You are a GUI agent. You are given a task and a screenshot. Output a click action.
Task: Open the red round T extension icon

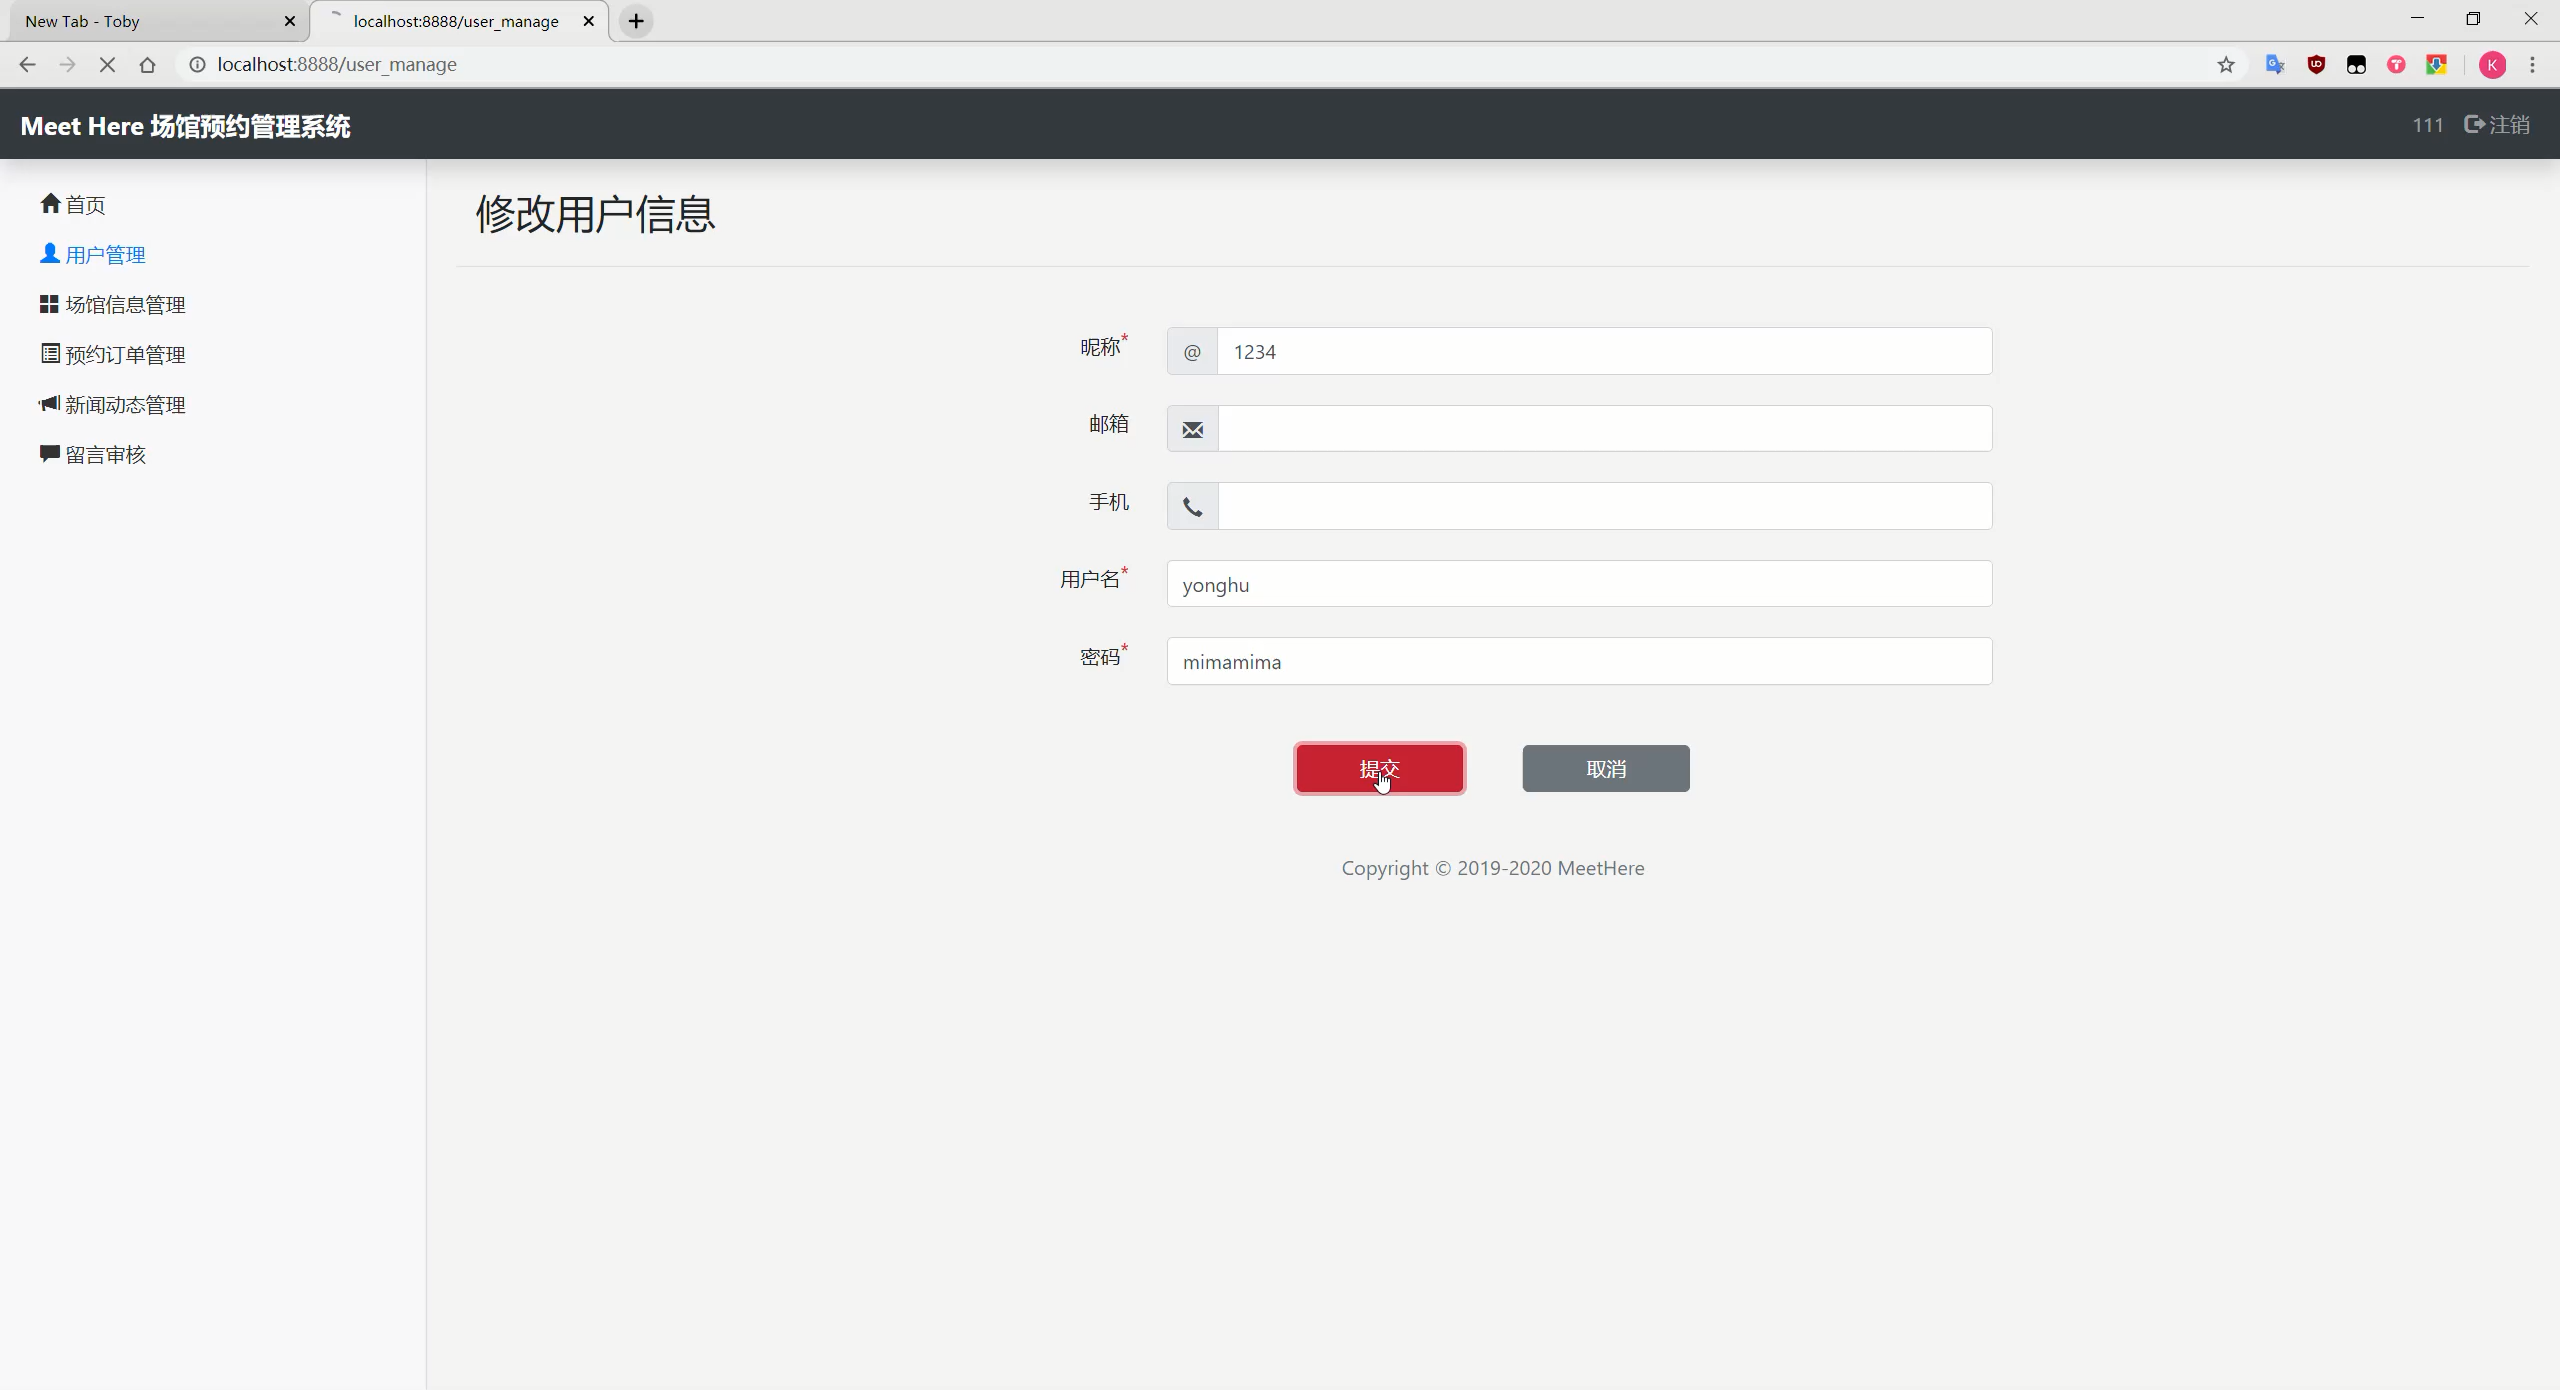[2396, 65]
